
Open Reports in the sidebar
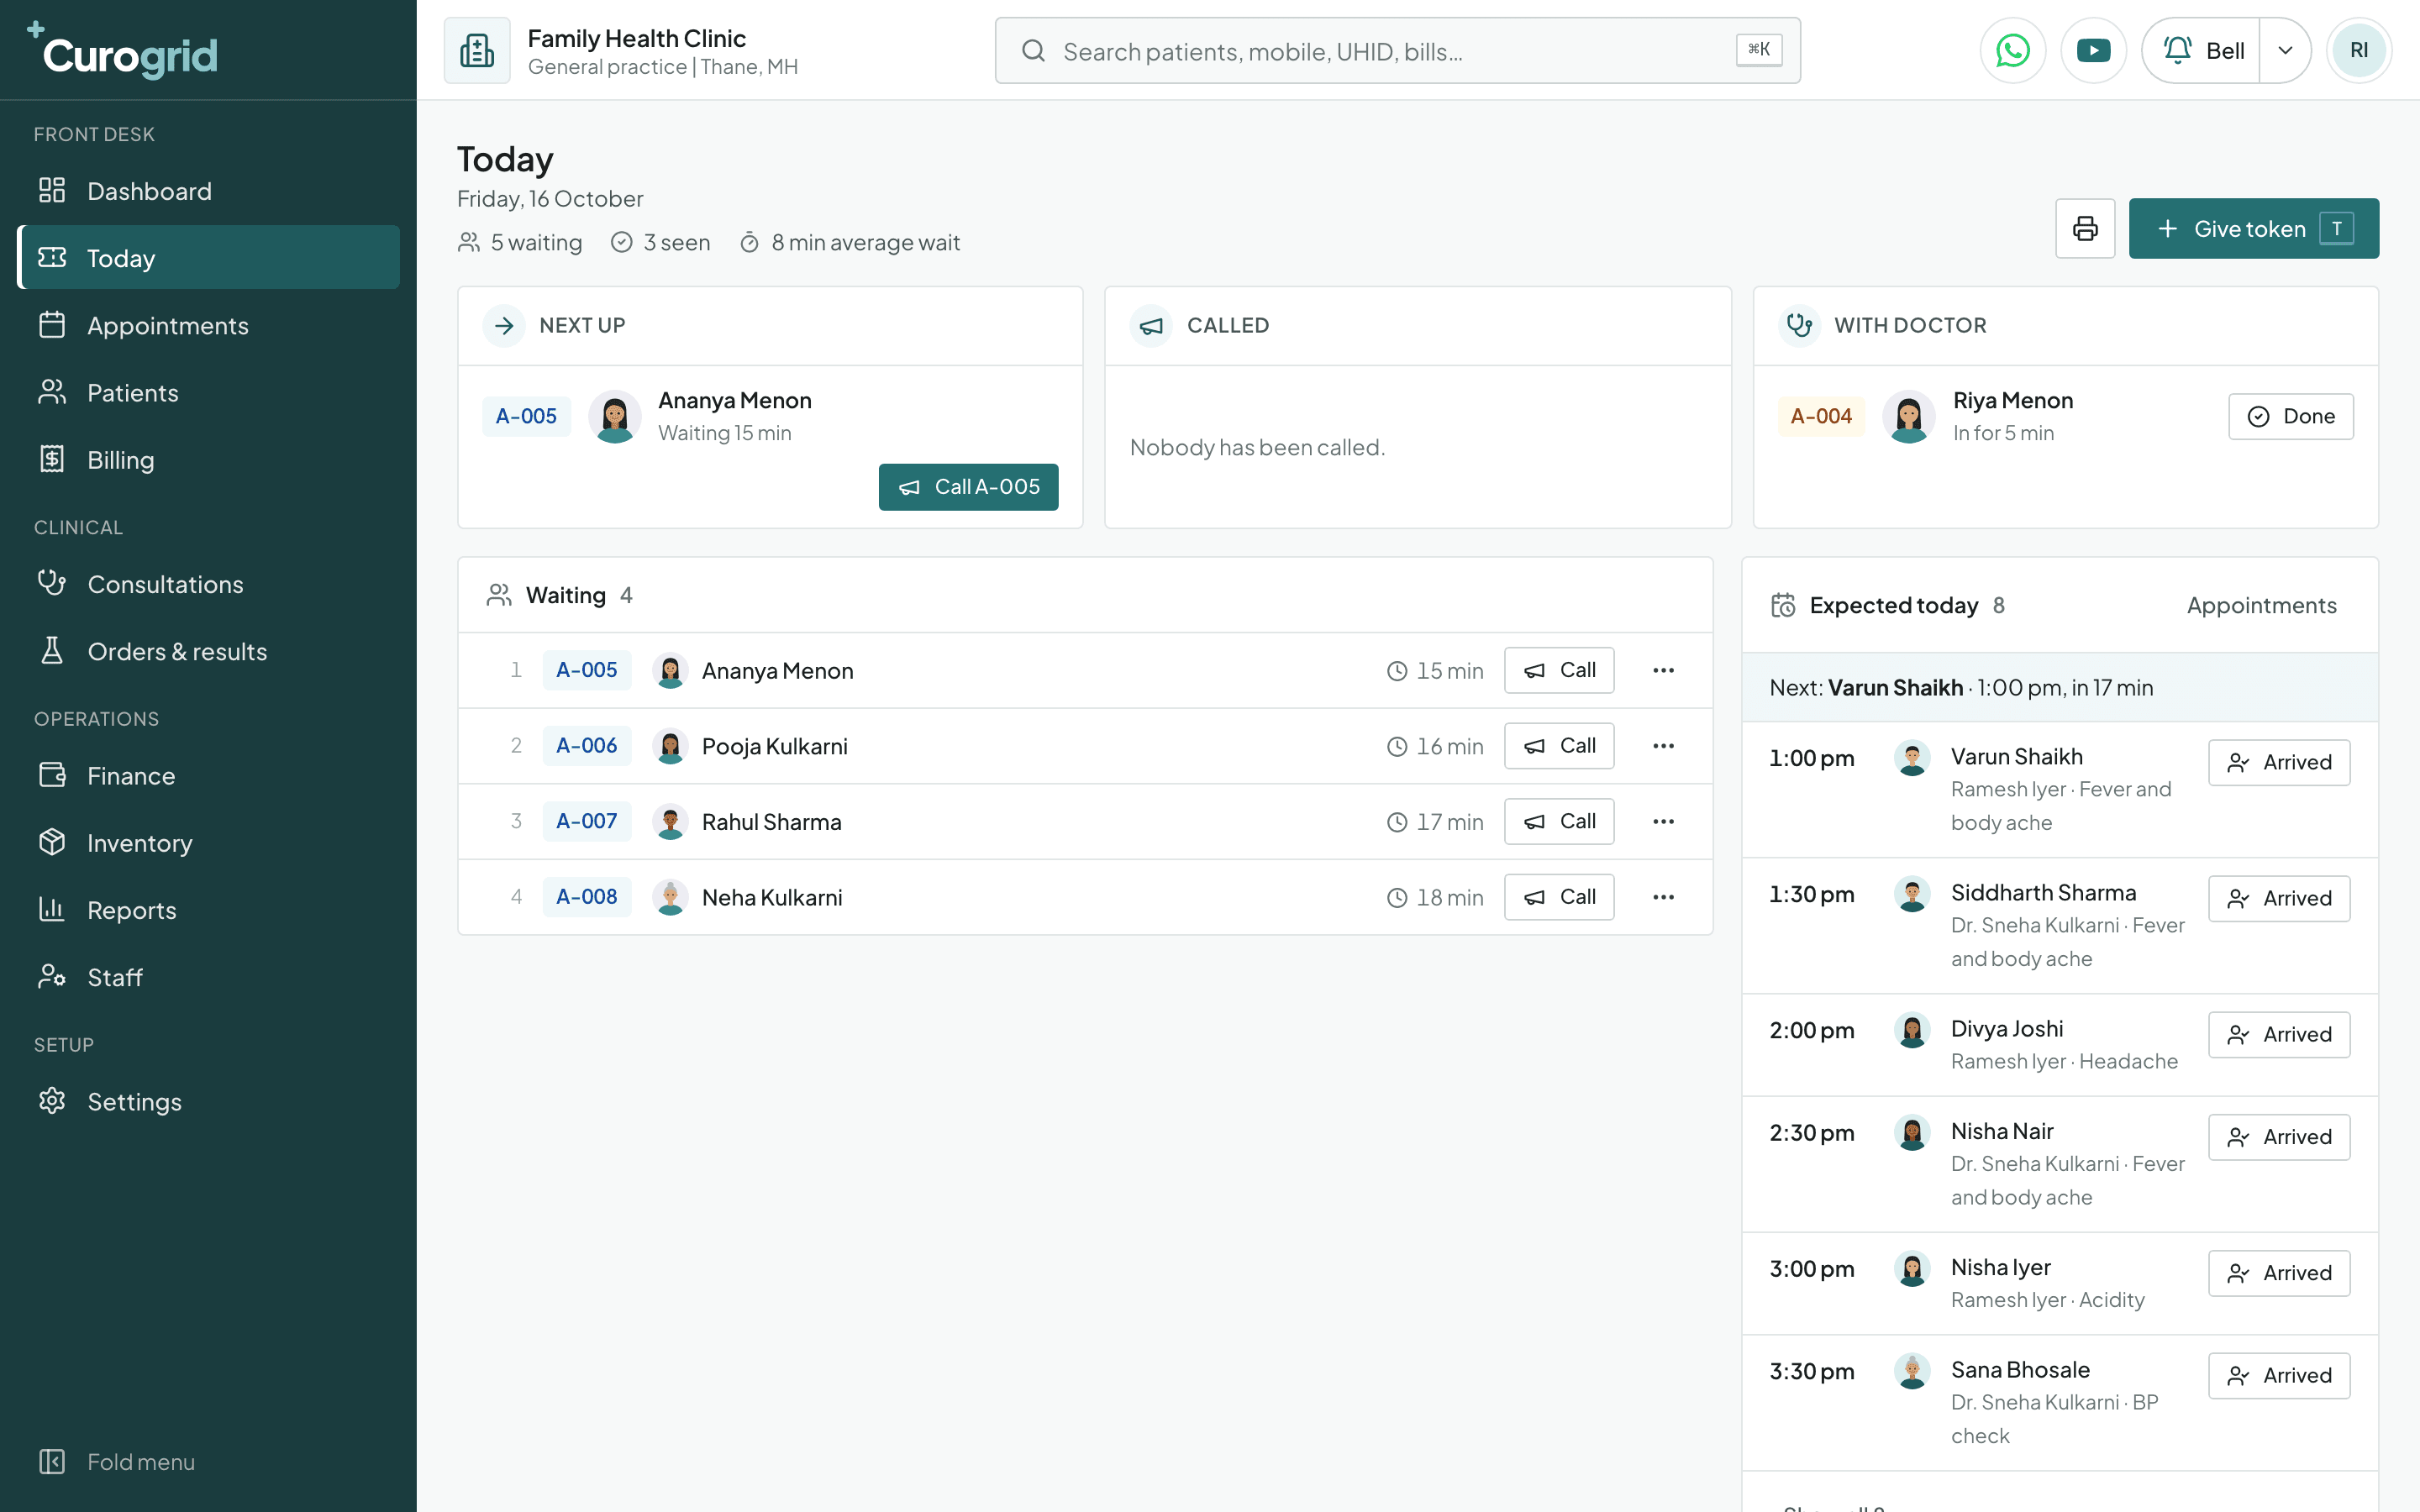pyautogui.click(x=208, y=910)
